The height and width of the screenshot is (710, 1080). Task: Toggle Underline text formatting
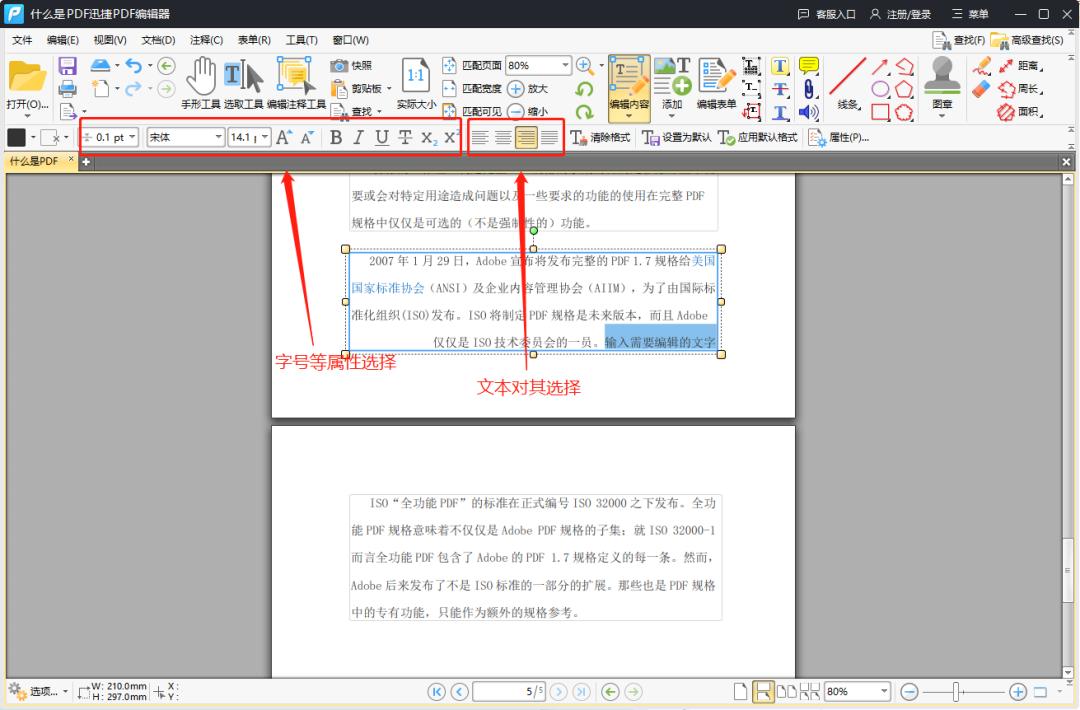tap(381, 138)
